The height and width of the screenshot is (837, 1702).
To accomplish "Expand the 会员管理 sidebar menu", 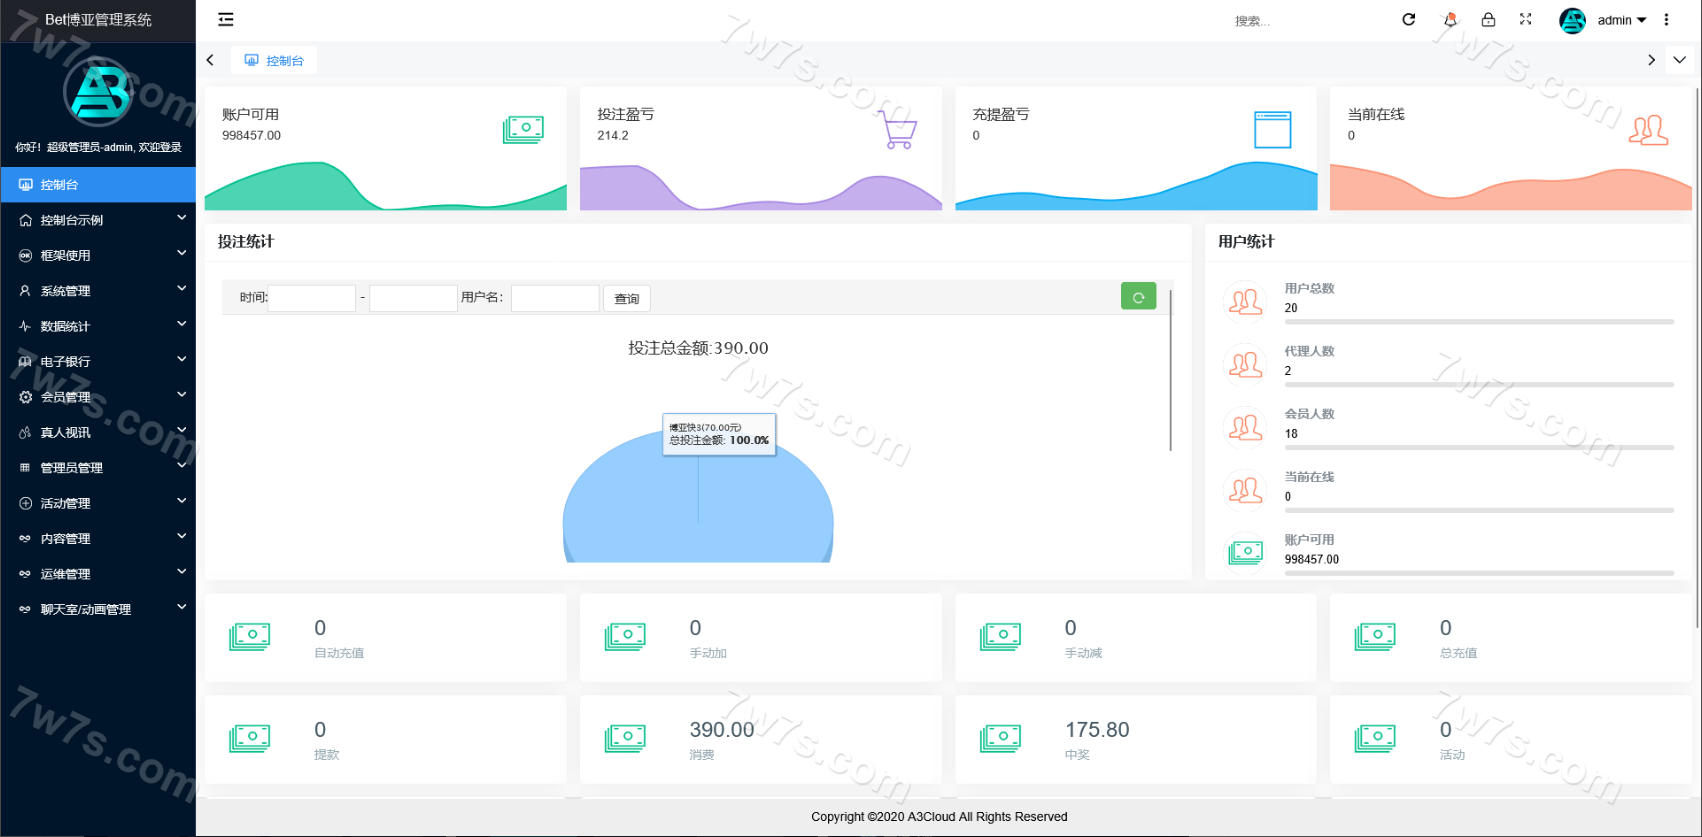I will click(98, 397).
